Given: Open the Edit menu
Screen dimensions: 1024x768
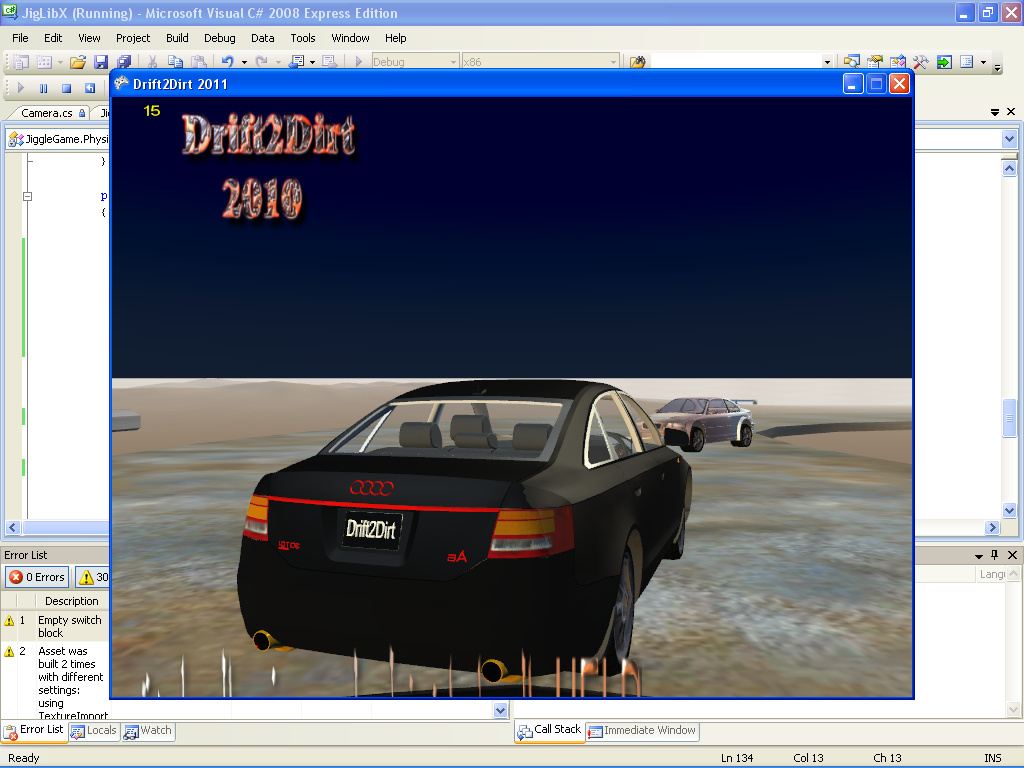Looking at the screenshot, I should click(53, 38).
